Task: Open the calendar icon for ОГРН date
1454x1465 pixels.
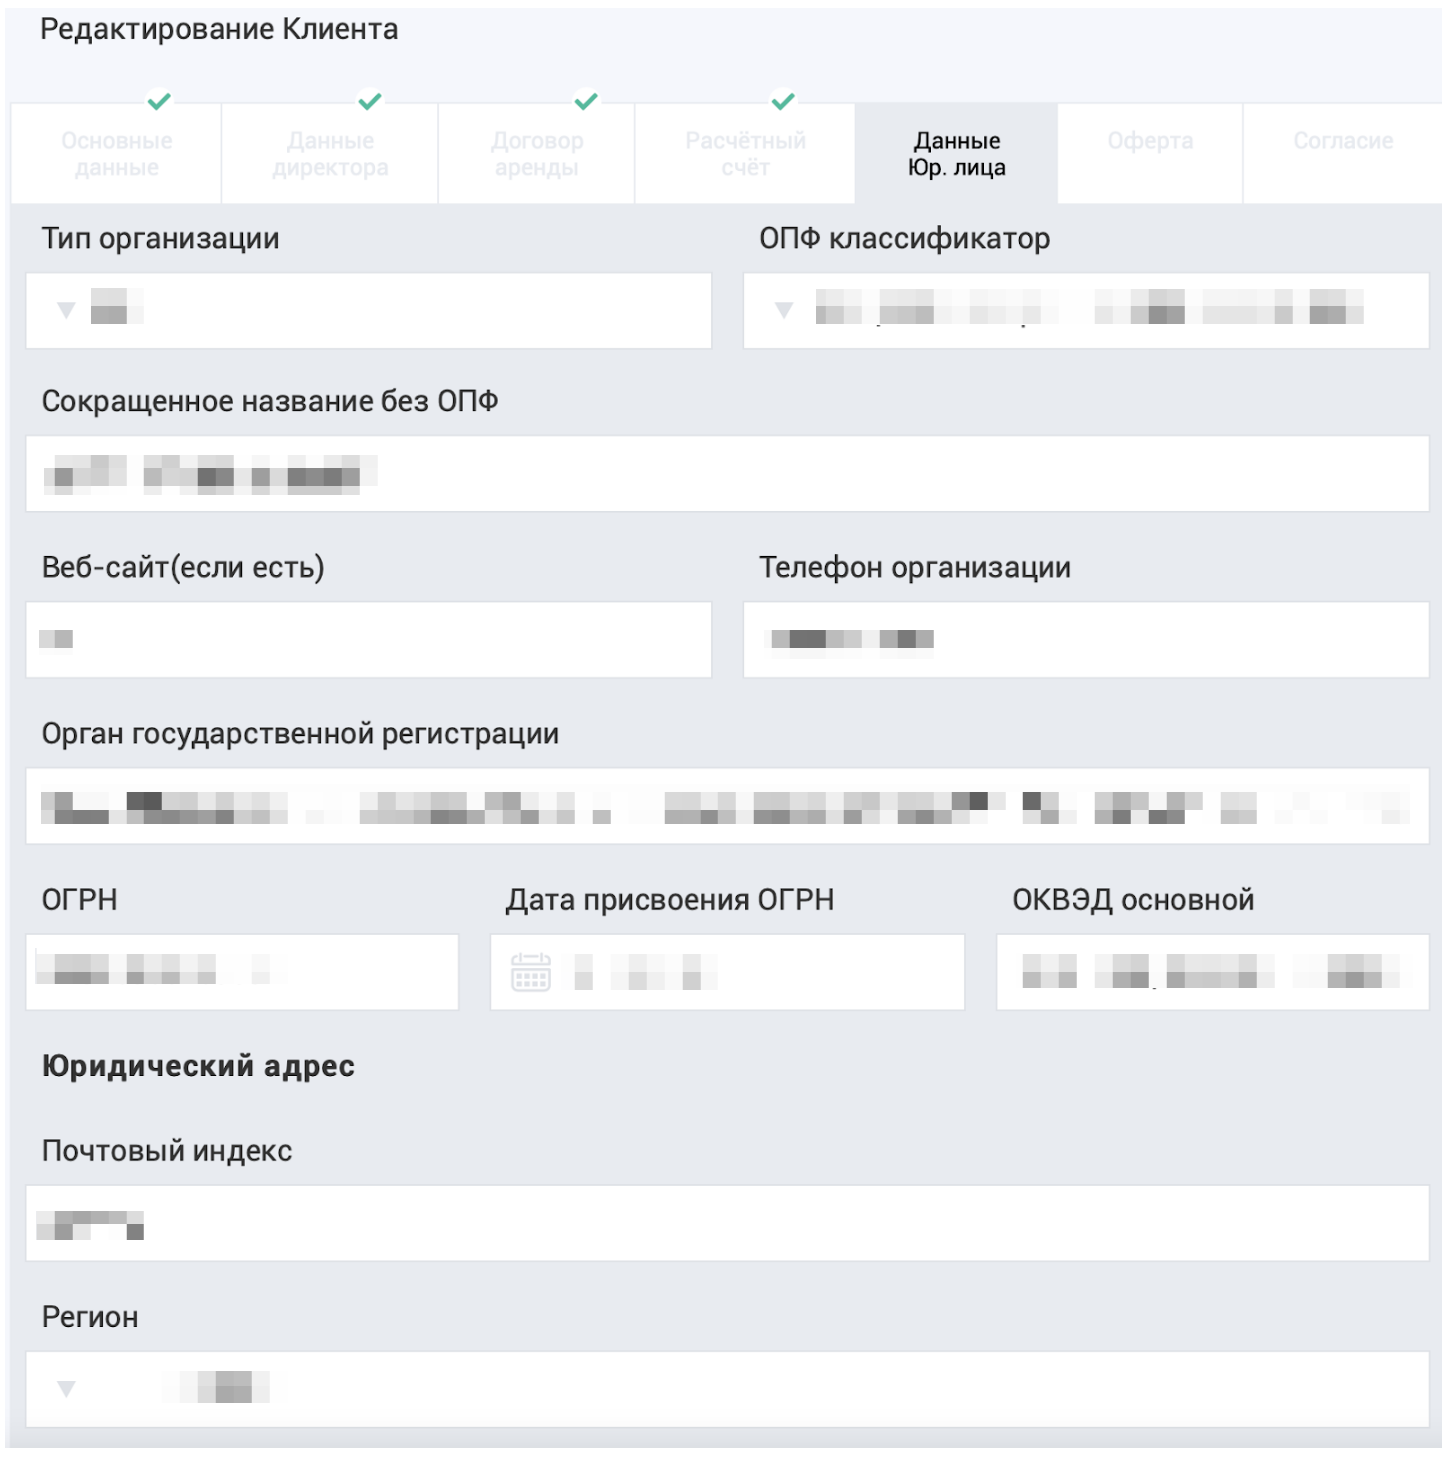Action: 531,974
